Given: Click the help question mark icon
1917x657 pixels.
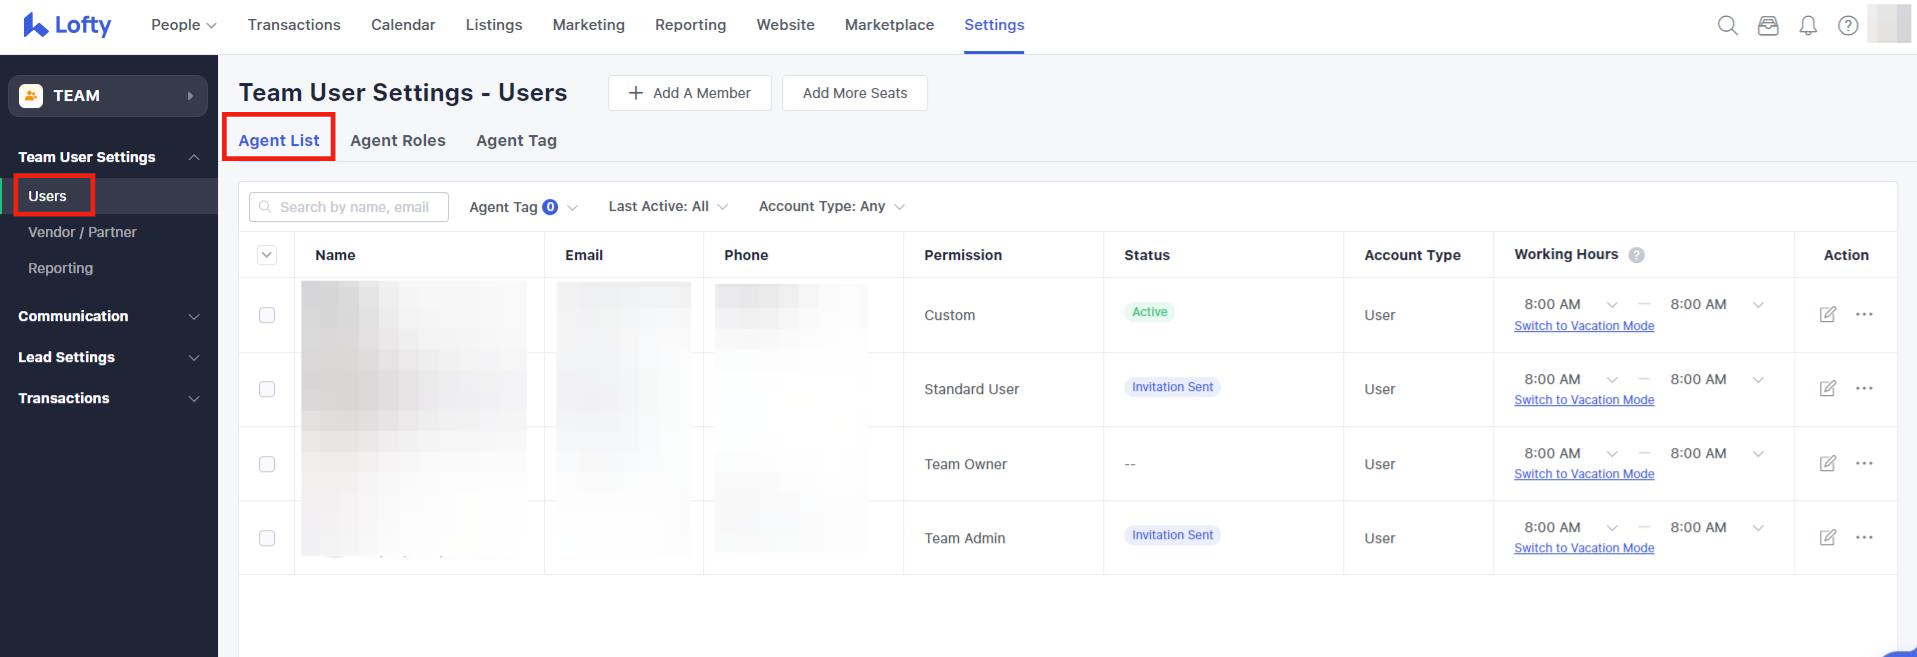Looking at the screenshot, I should 1848,26.
